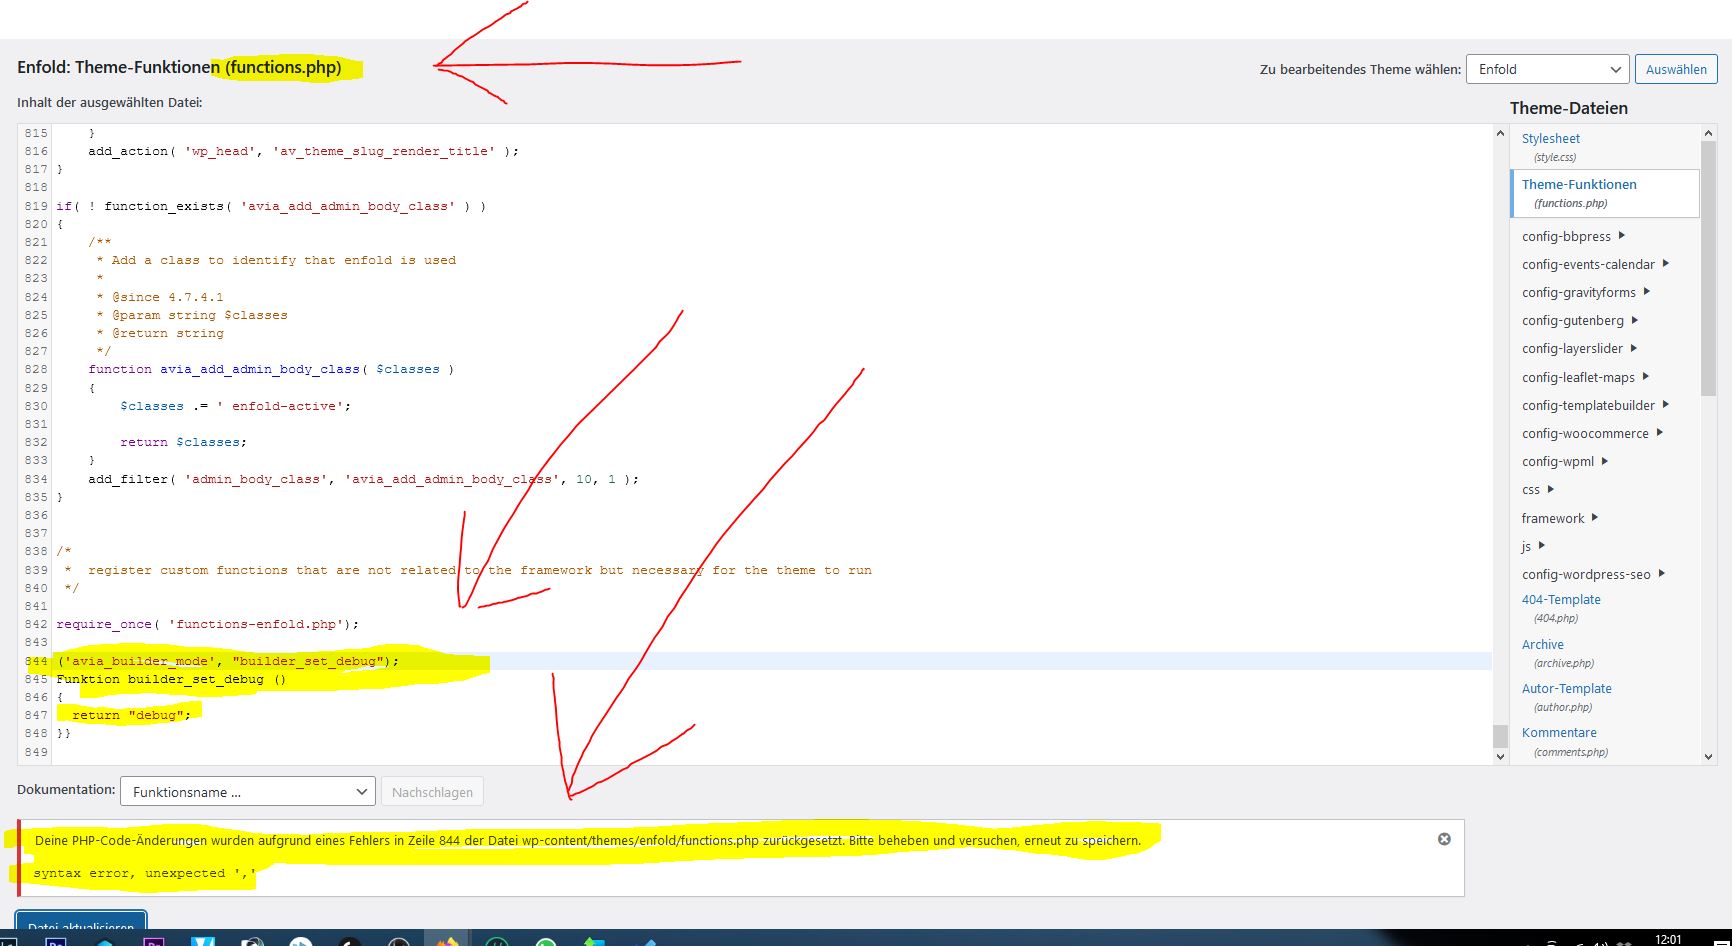Click the taskbar clock
The height and width of the screenshot is (946, 1732).
click(1668, 940)
